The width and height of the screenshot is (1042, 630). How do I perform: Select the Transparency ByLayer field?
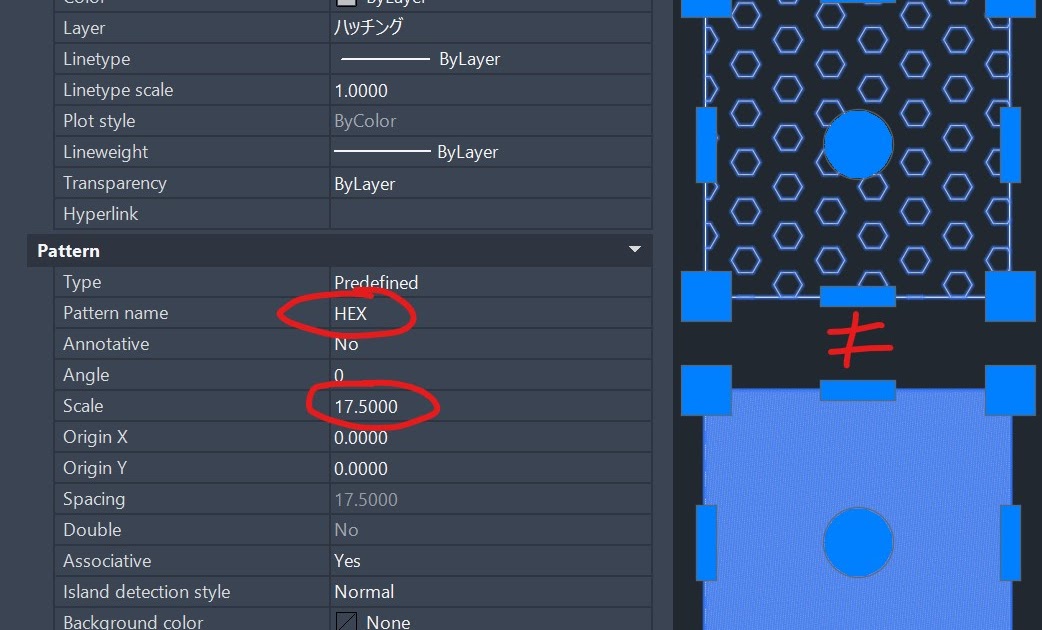click(x=490, y=183)
